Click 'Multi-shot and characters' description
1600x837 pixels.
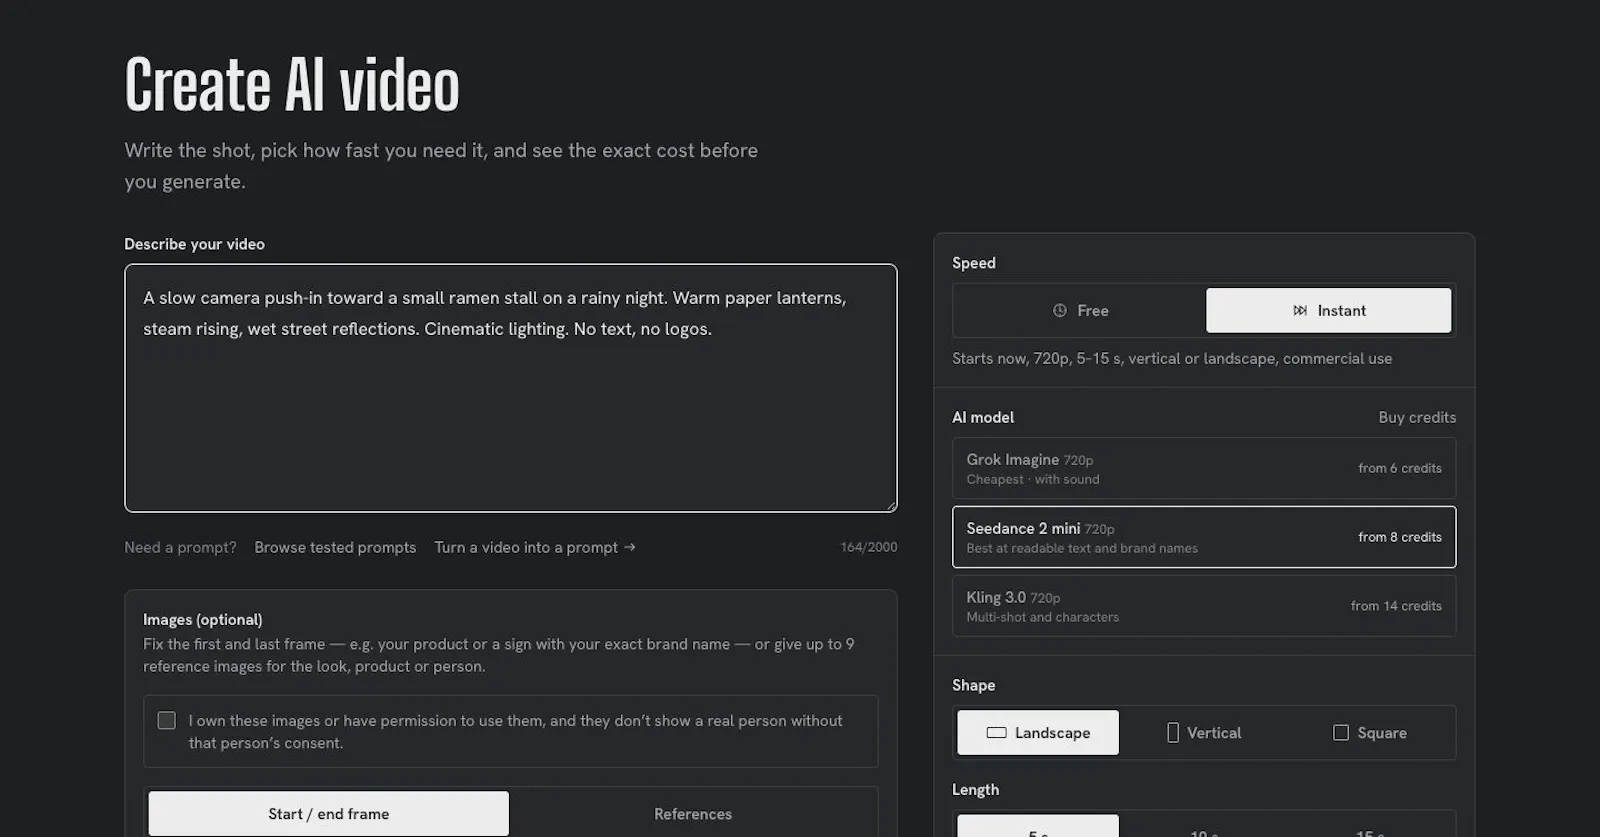point(1043,617)
